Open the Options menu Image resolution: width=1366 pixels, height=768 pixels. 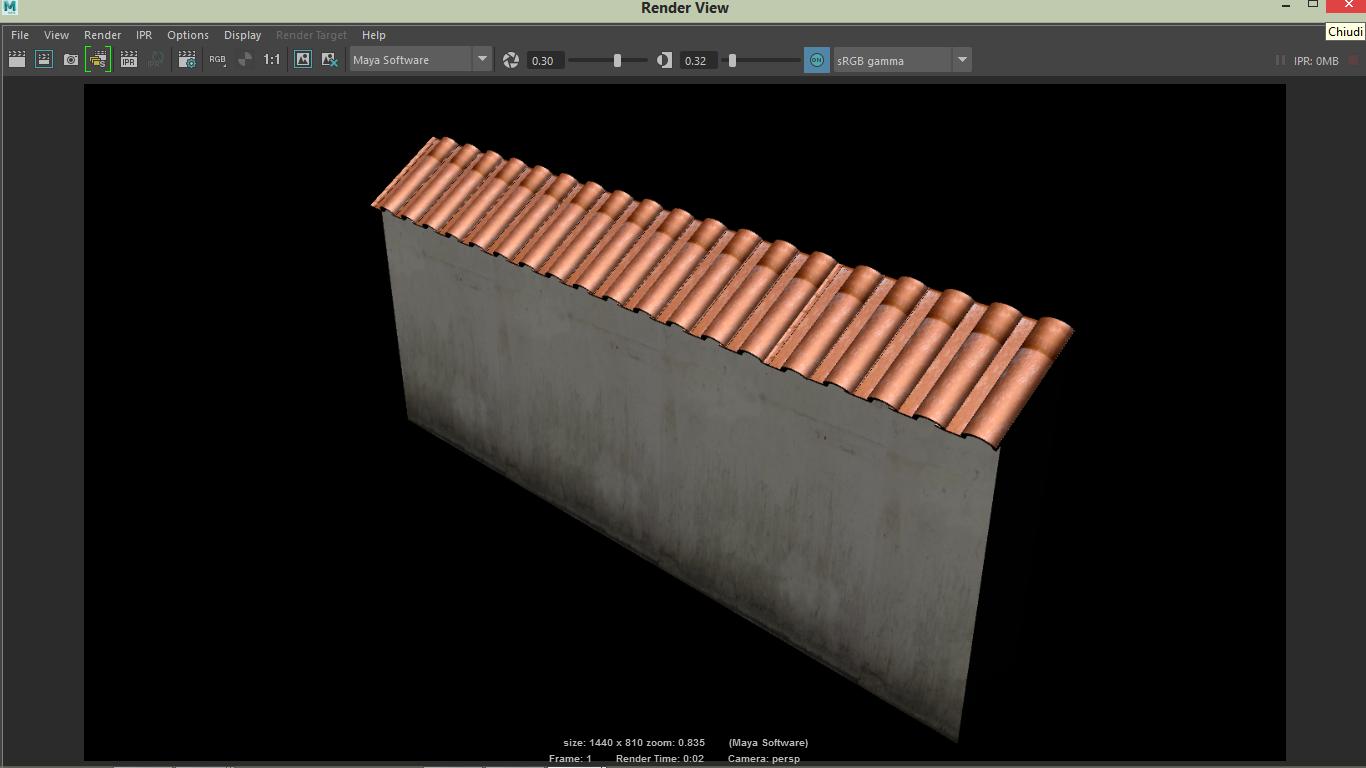coord(188,35)
